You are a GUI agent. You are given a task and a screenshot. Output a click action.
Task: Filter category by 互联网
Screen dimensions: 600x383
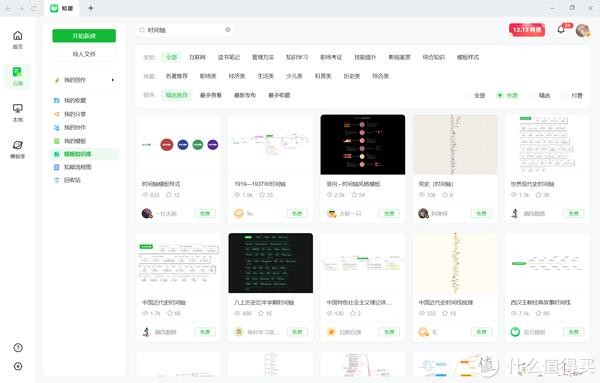(x=197, y=57)
